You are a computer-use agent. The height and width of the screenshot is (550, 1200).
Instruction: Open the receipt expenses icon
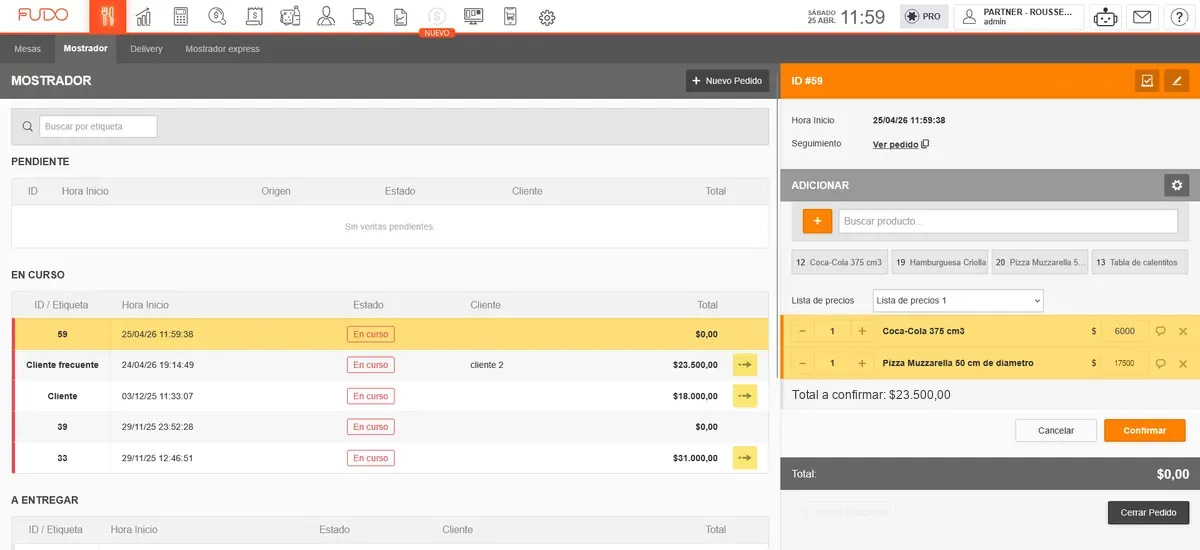254,17
